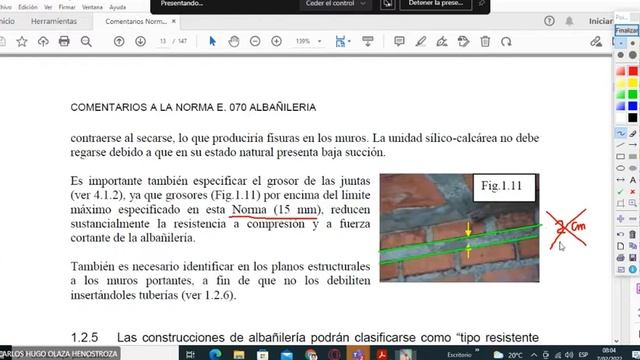Open File Explorer from the taskbar

[x=239, y=354]
